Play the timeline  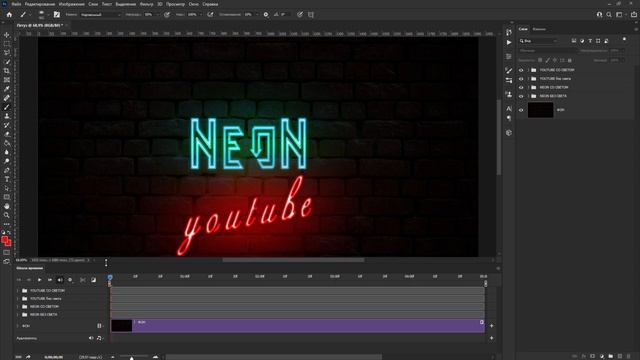pyautogui.click(x=40, y=280)
